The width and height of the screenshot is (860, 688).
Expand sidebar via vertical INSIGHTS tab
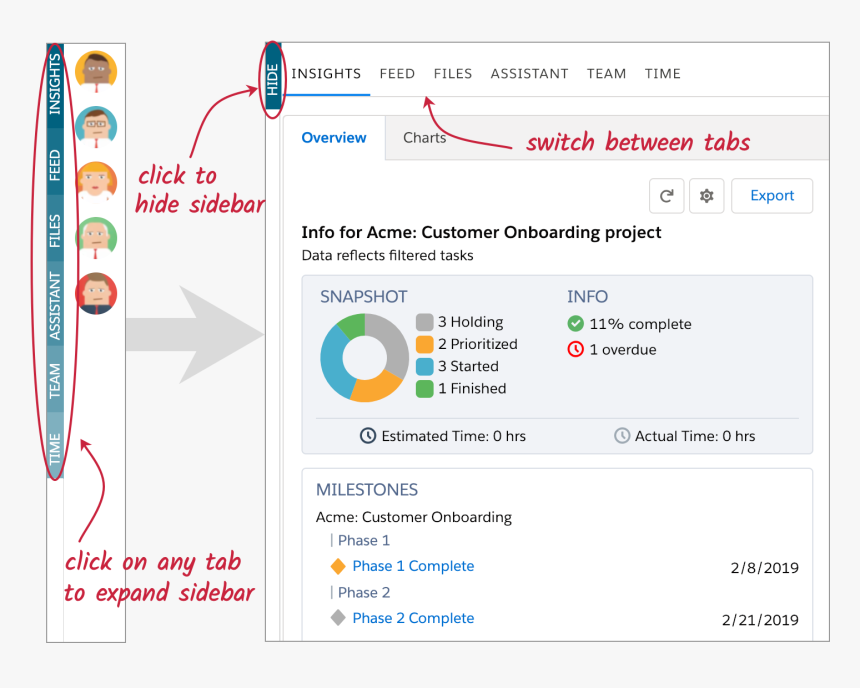click(x=55, y=84)
